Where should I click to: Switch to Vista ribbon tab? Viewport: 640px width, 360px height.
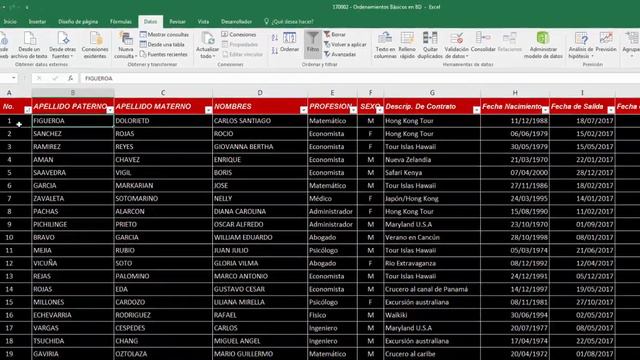coord(203,22)
